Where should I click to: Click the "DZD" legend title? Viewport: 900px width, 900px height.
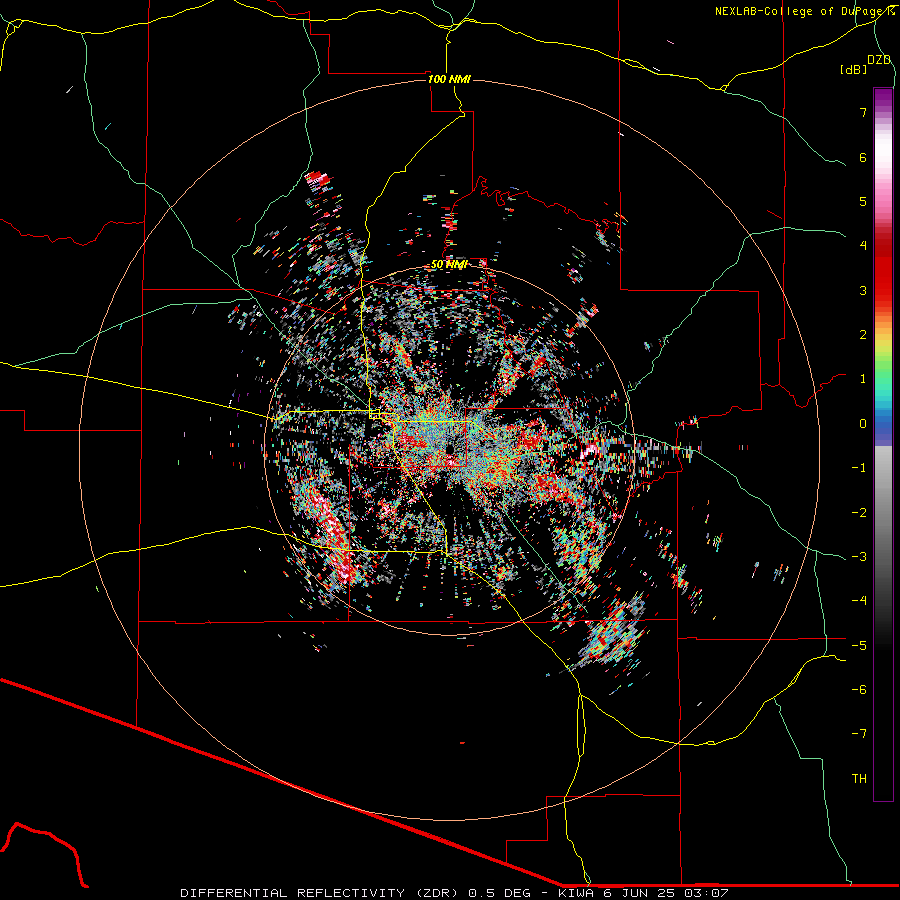pos(879,60)
